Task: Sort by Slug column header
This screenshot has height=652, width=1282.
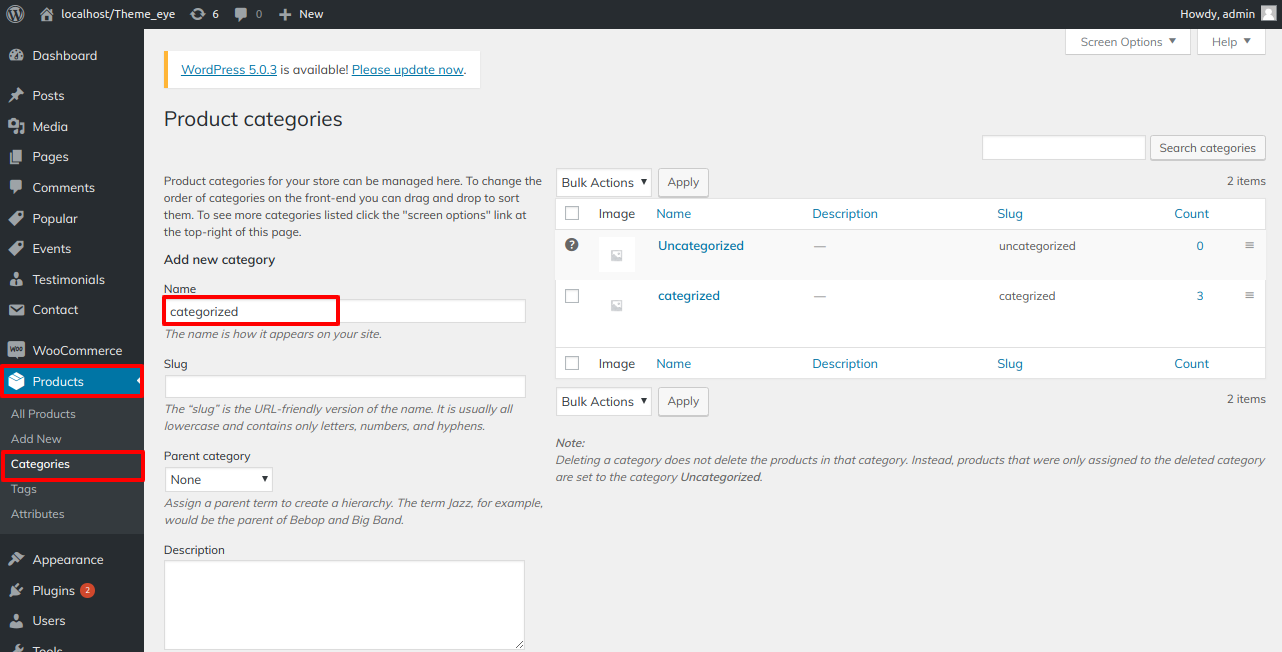Action: 1010,214
